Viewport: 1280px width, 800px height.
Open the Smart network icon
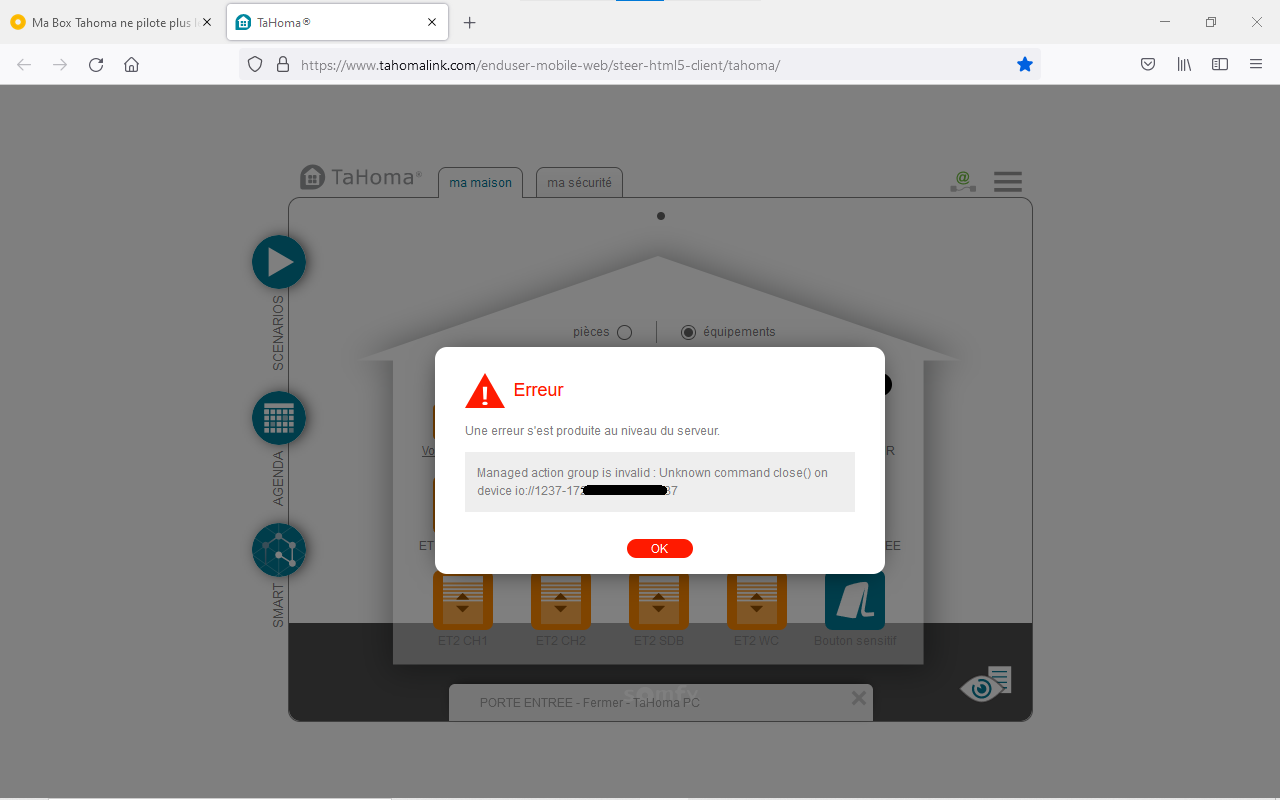coord(279,550)
